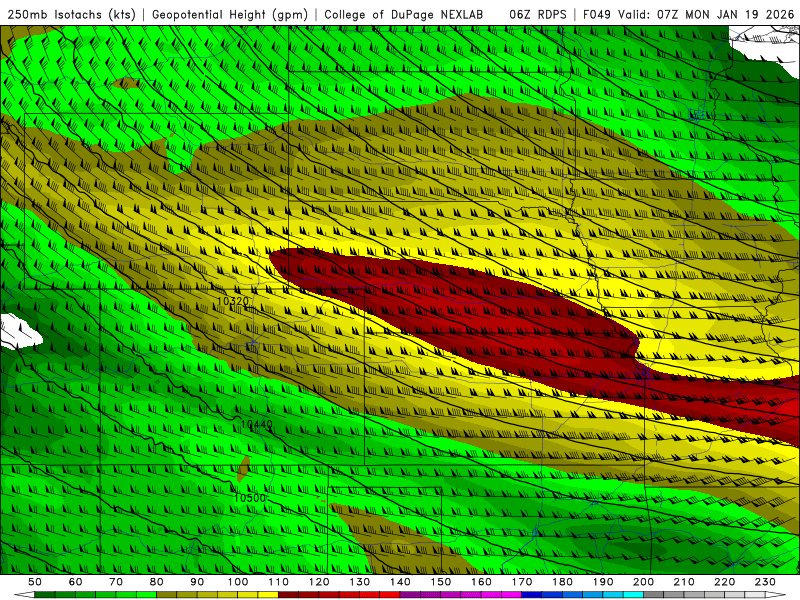Click the '06Z RDPS' model run label

[x=538, y=14]
